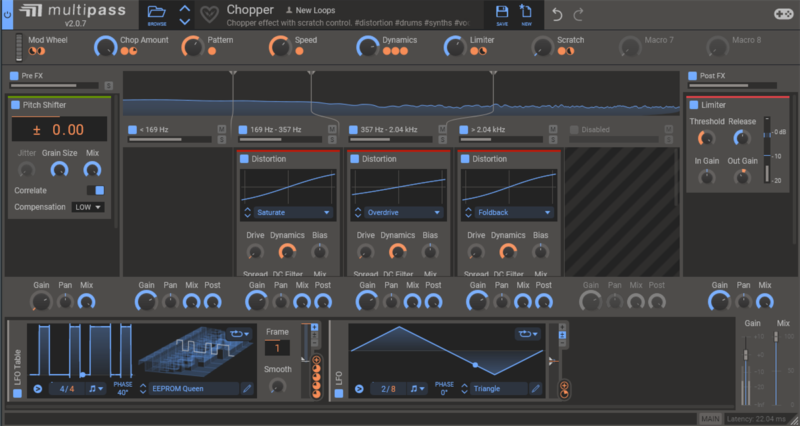The image size is (800, 426).
Task: Click the MAIN button in status bar
Action: [710, 418]
